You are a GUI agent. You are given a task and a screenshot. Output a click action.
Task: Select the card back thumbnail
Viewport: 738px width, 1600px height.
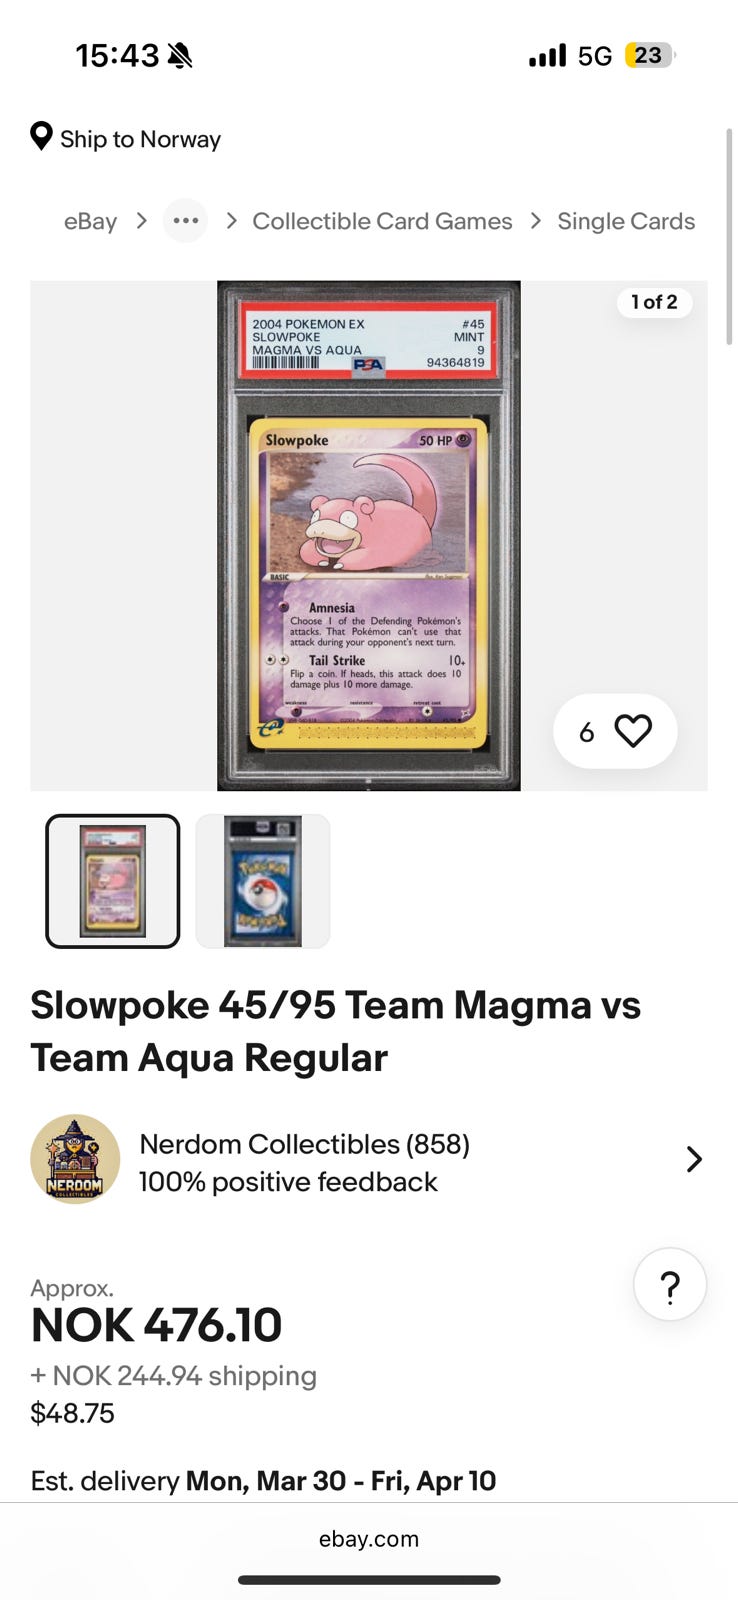(263, 881)
